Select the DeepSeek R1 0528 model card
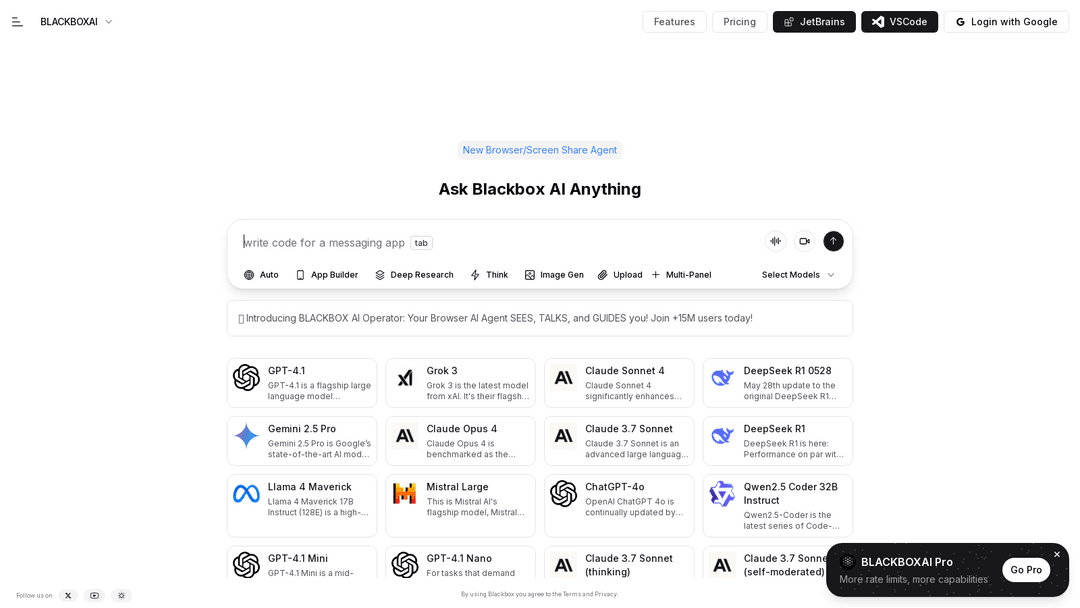This screenshot has width=1080, height=608. [778, 383]
